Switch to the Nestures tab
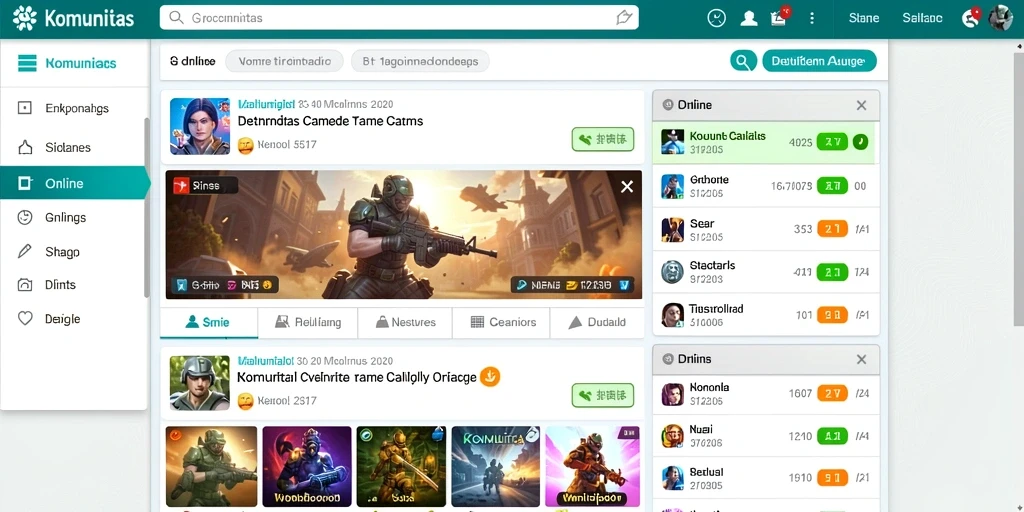 [404, 322]
